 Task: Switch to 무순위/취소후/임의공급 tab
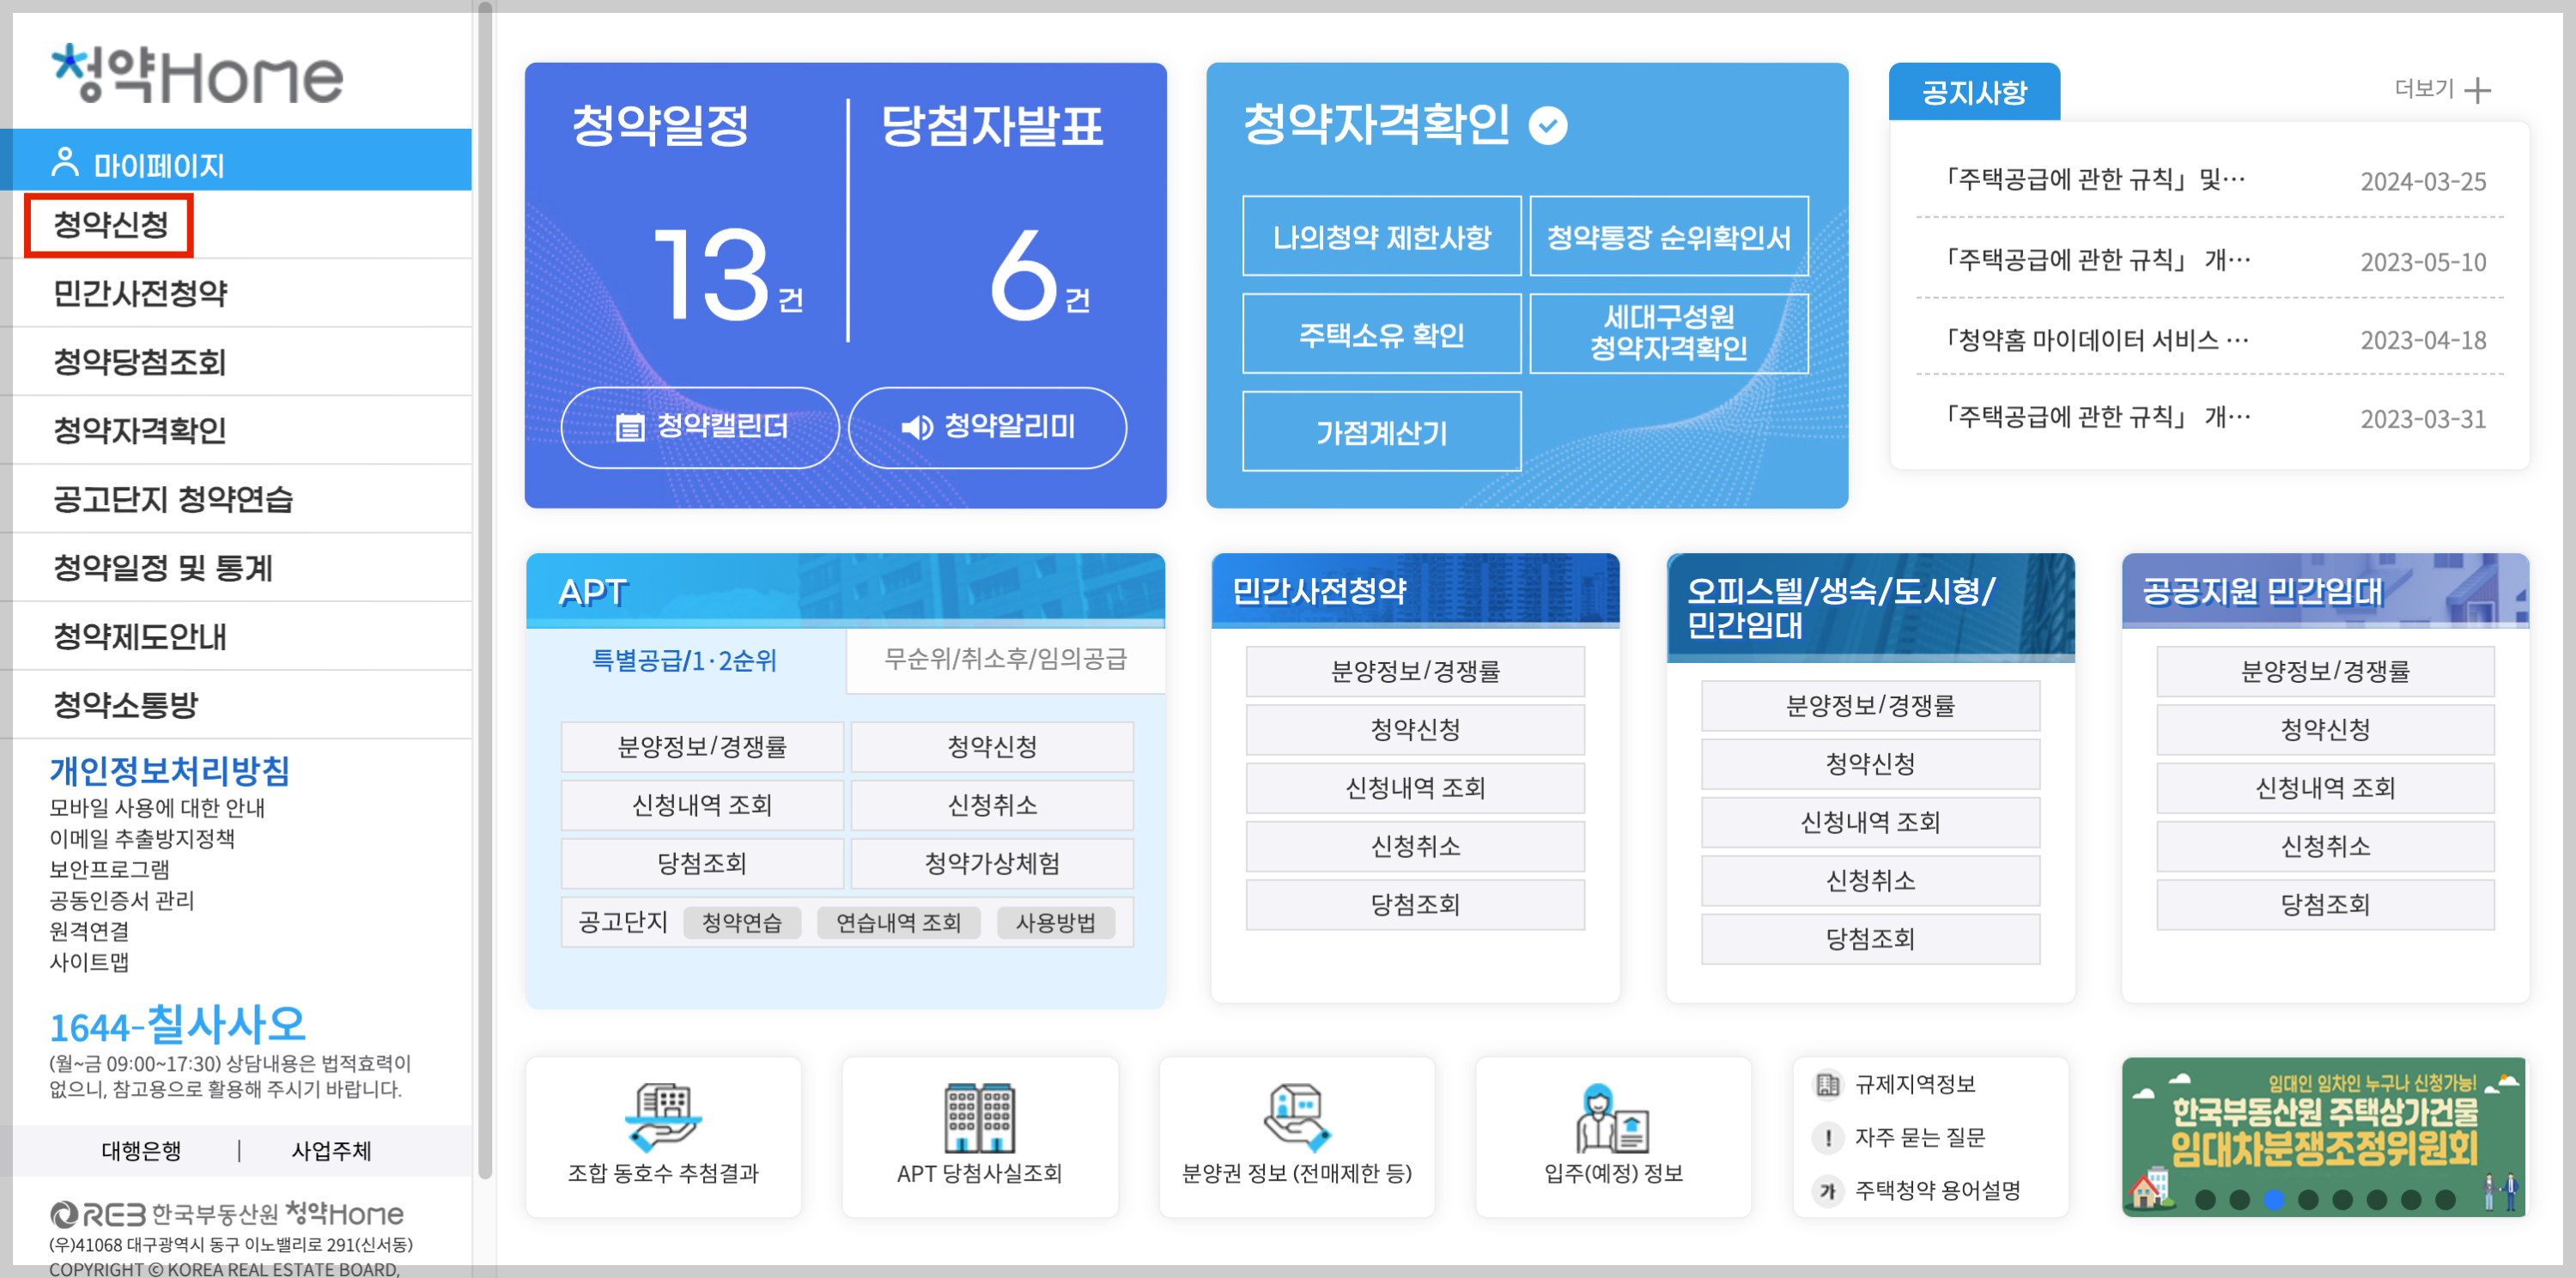pos(1004,659)
